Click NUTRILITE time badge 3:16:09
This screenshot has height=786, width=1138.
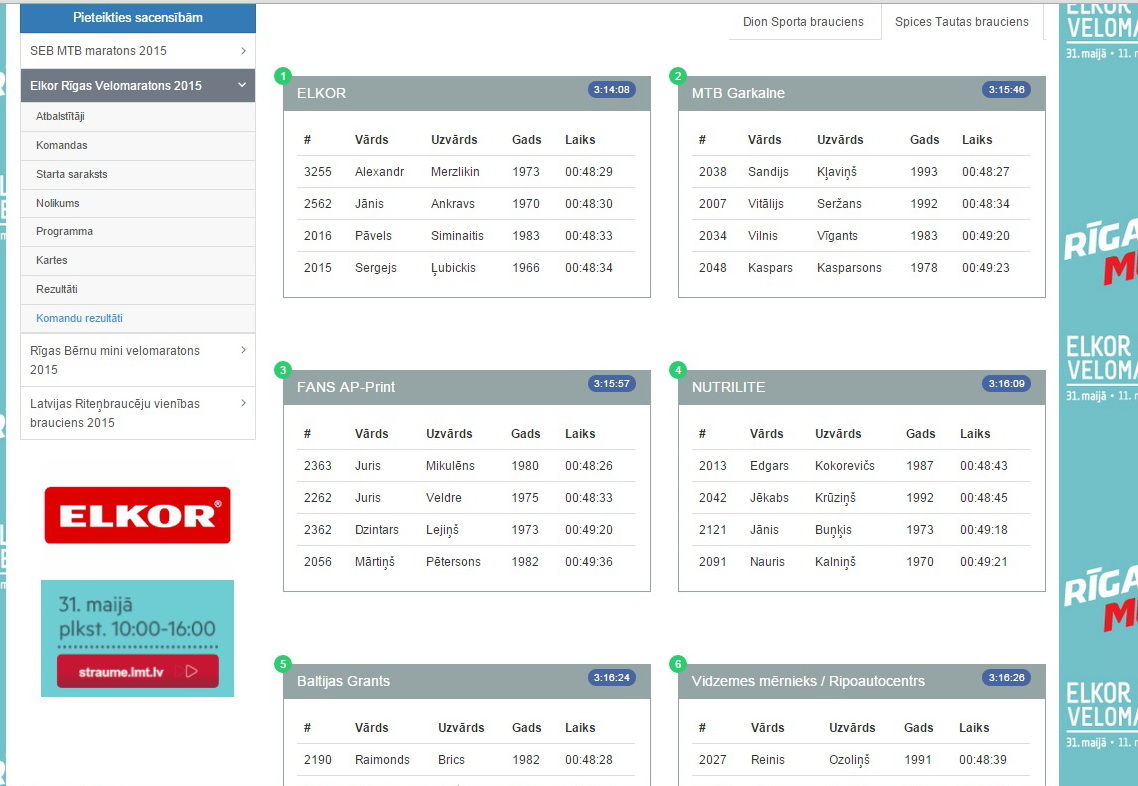(1007, 384)
